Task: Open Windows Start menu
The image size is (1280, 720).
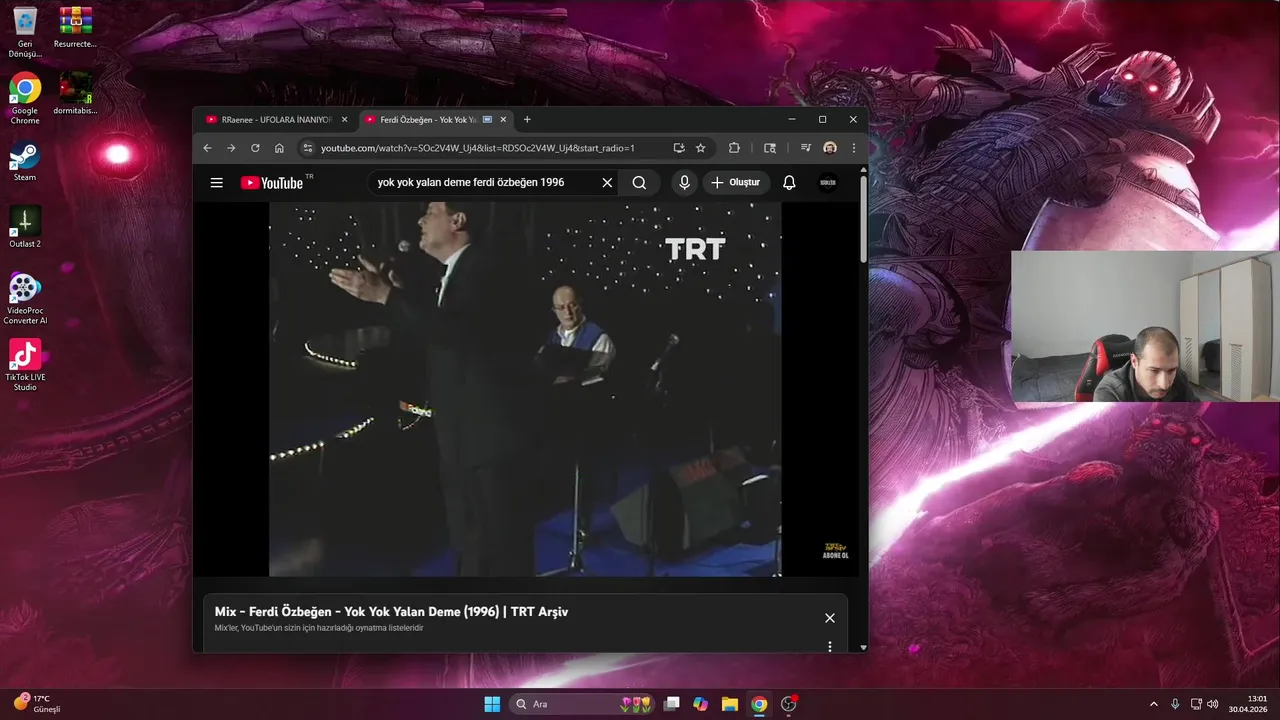Action: [492, 704]
